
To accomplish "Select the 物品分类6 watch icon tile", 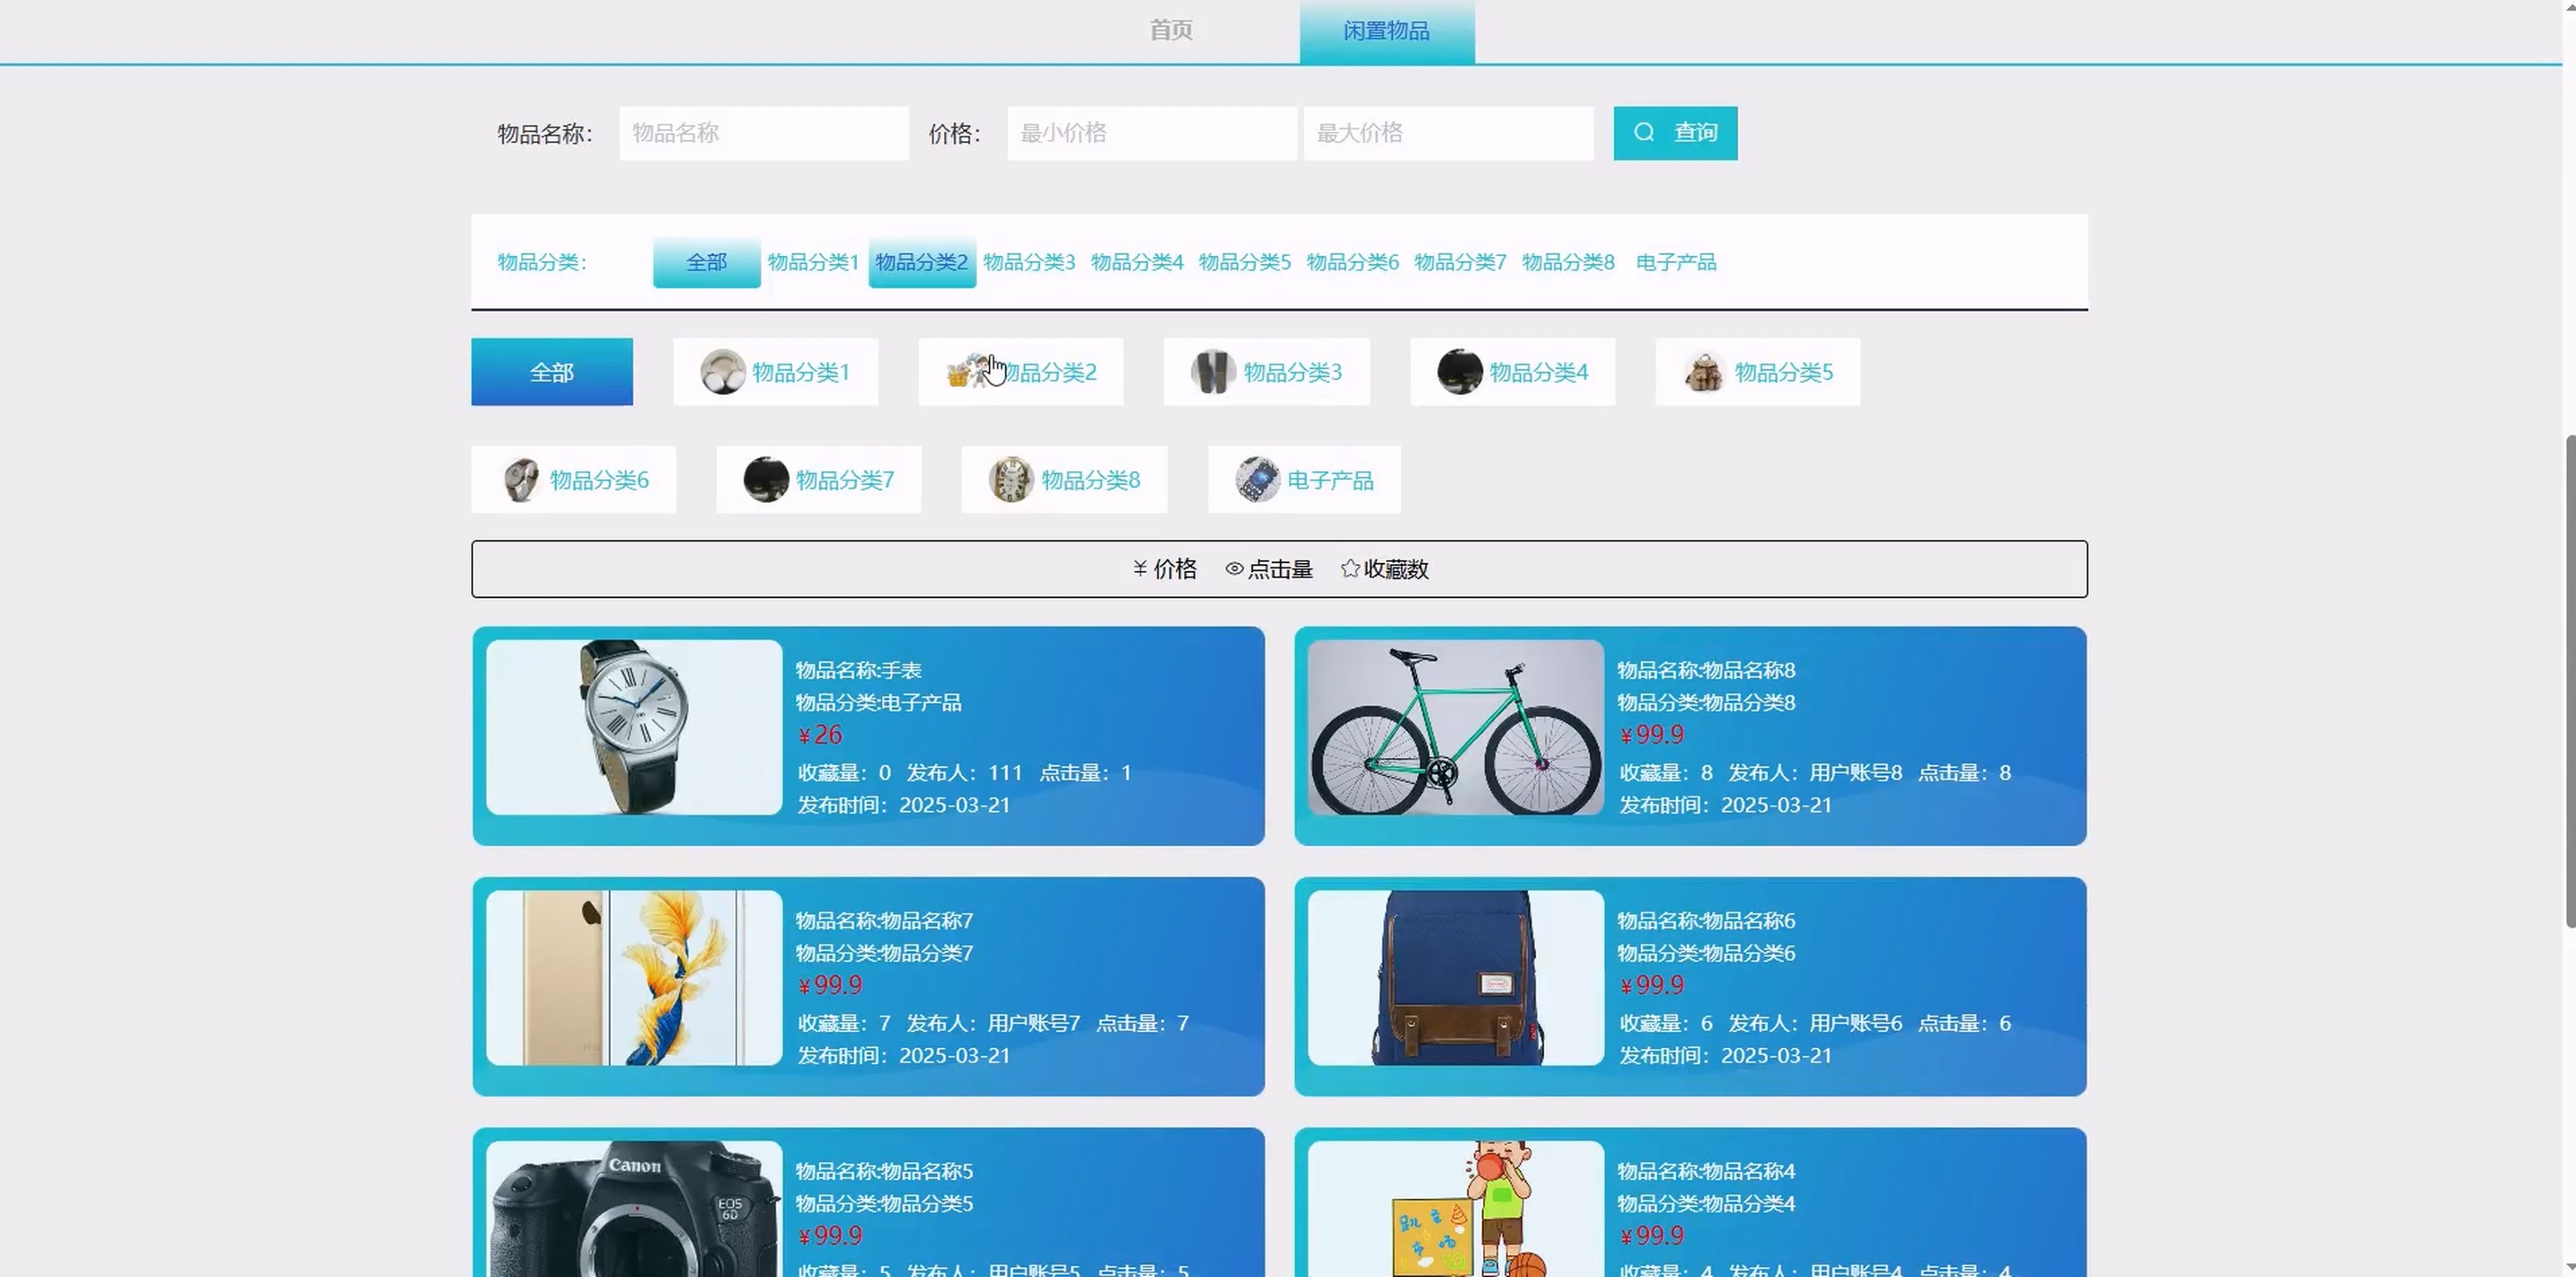I will click(x=573, y=480).
